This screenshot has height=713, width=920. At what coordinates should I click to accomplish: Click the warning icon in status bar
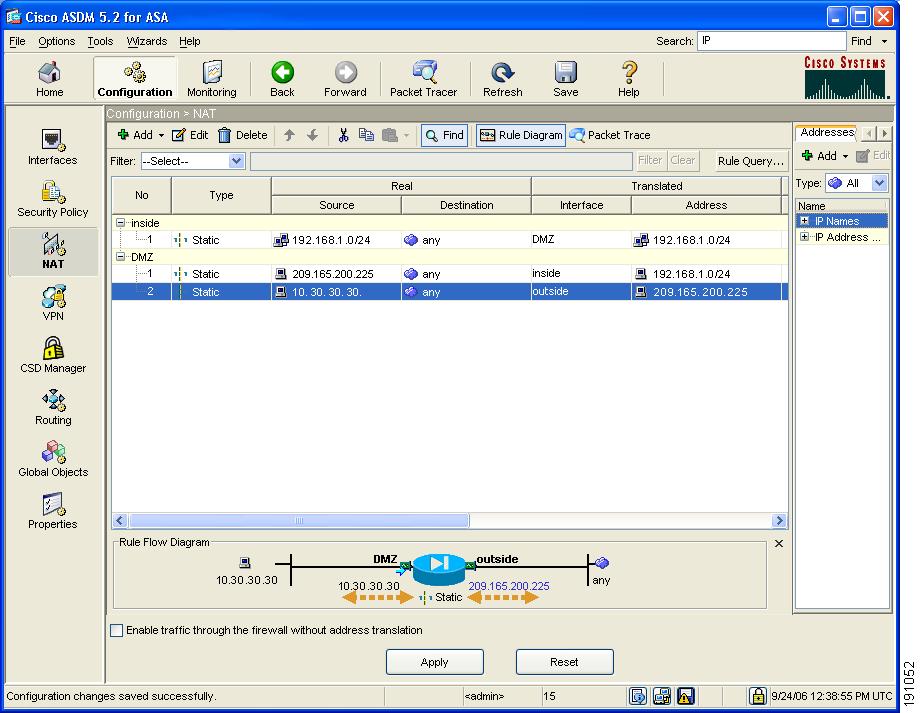(x=685, y=696)
